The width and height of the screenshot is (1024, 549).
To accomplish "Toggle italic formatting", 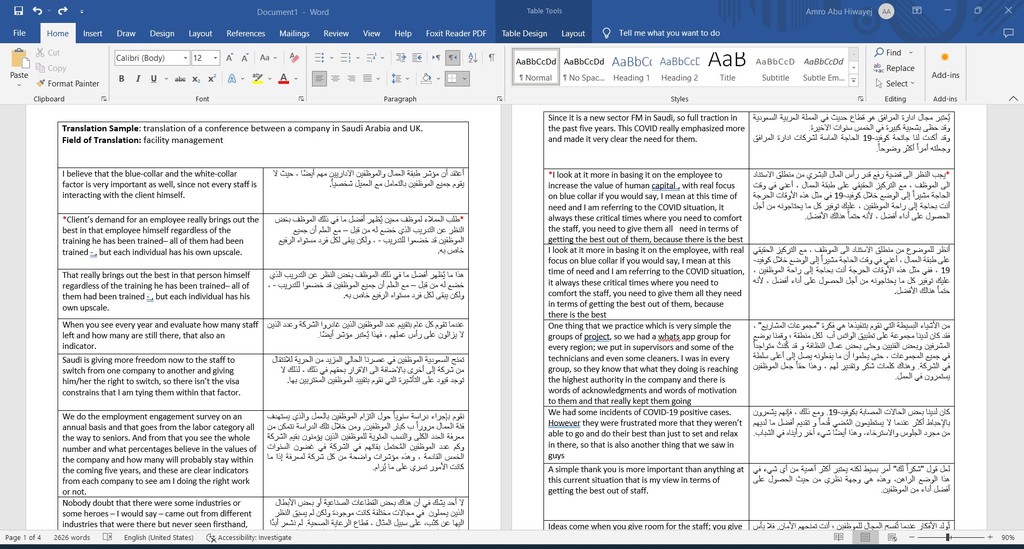I will pos(138,79).
